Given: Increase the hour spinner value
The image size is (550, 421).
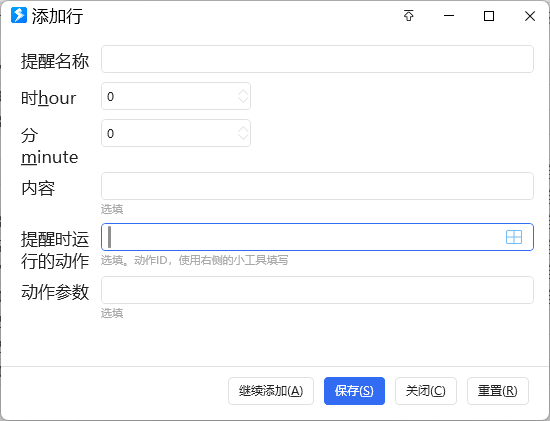Looking at the screenshot, I should point(243,93).
